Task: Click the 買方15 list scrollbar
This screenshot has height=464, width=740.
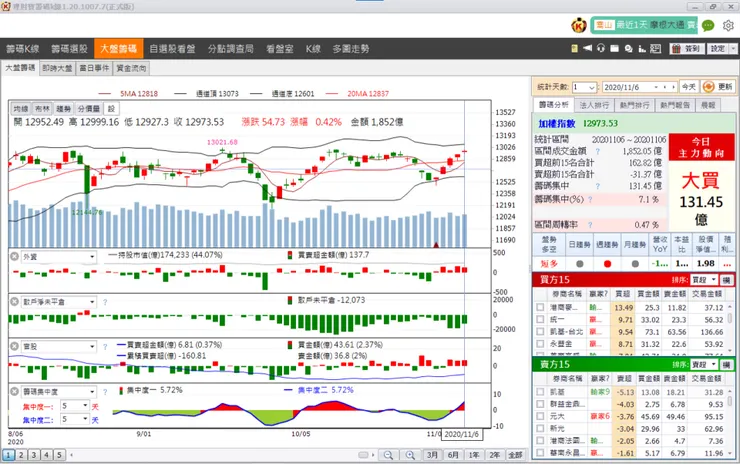Action: click(730, 328)
